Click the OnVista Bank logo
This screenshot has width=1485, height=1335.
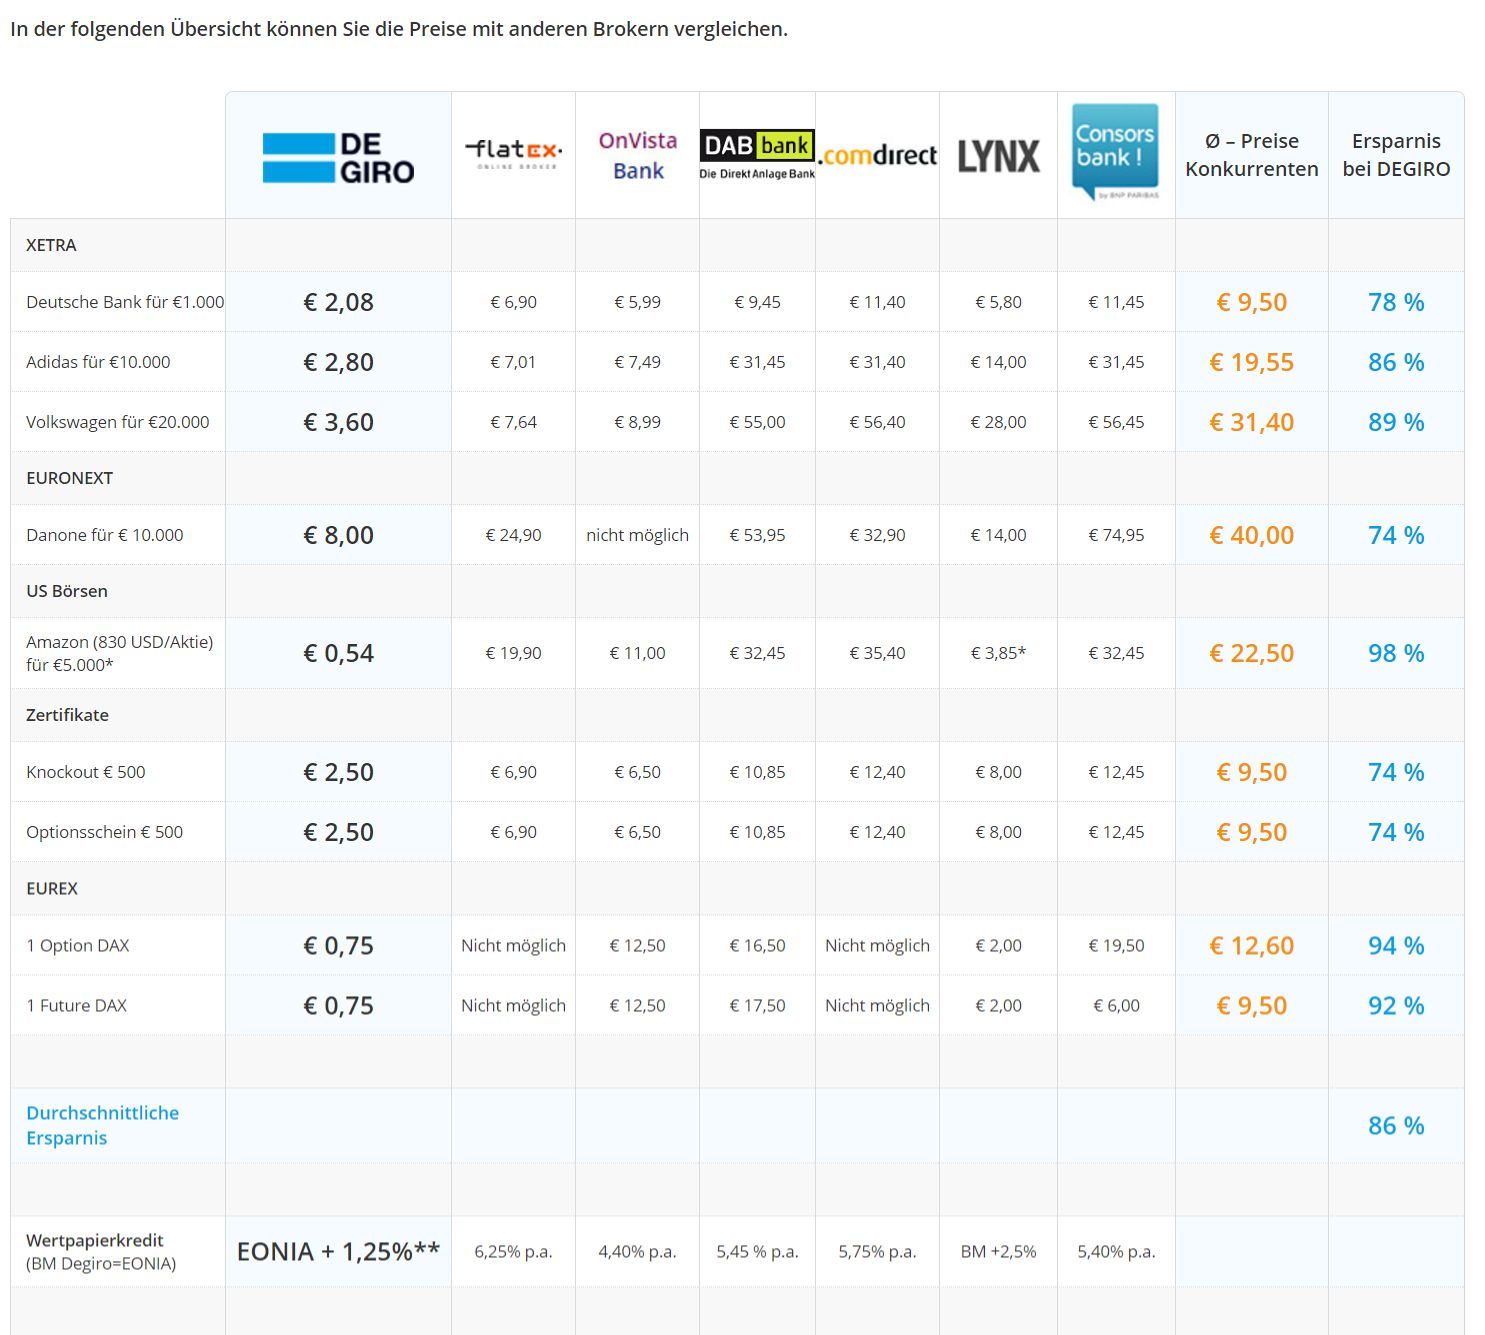638,156
